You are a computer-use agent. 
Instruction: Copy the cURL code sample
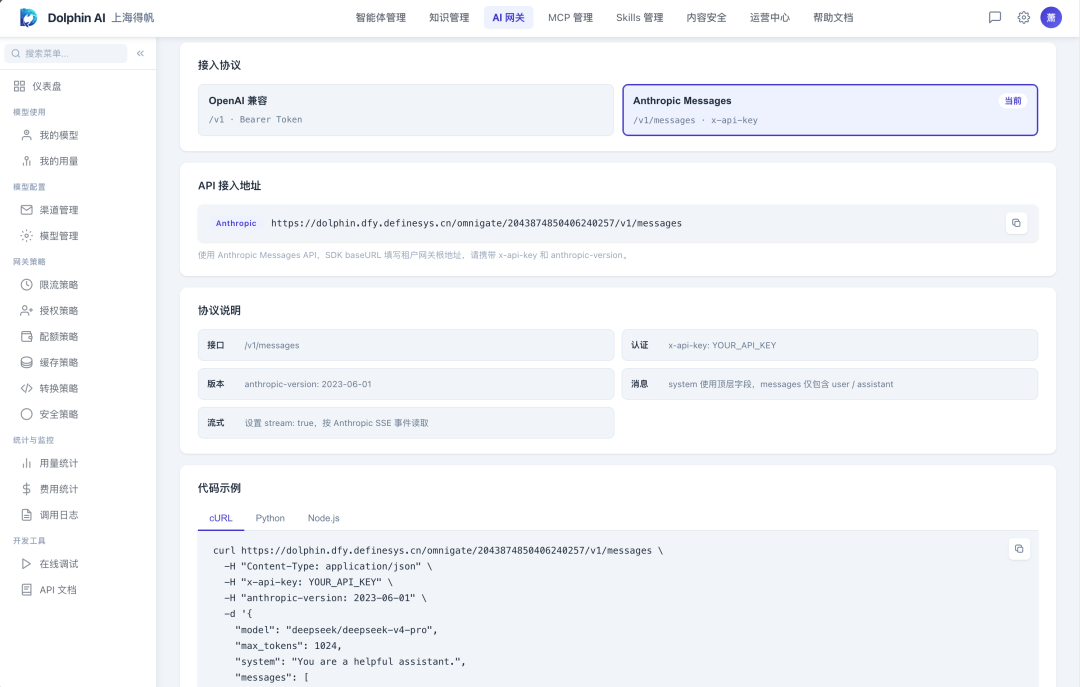[x=1019, y=549]
